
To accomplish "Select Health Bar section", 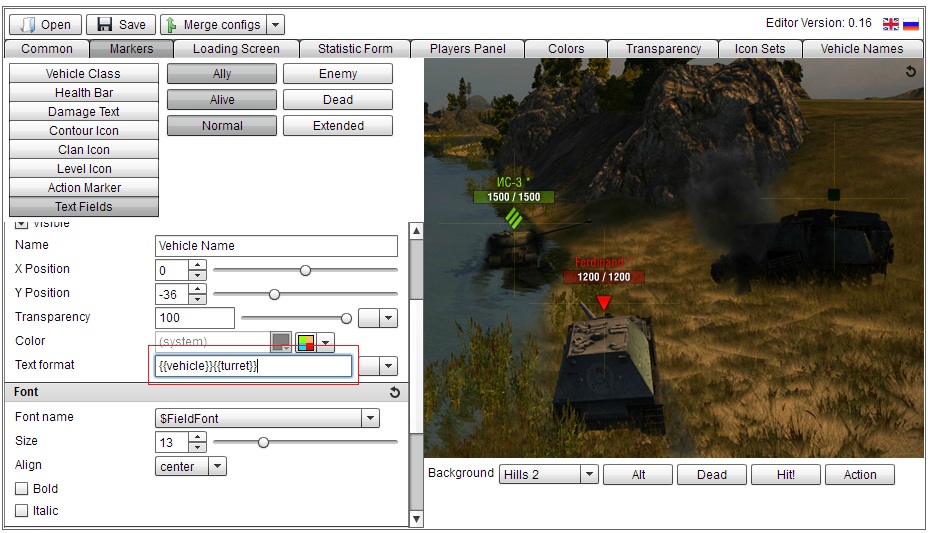I will [83, 92].
